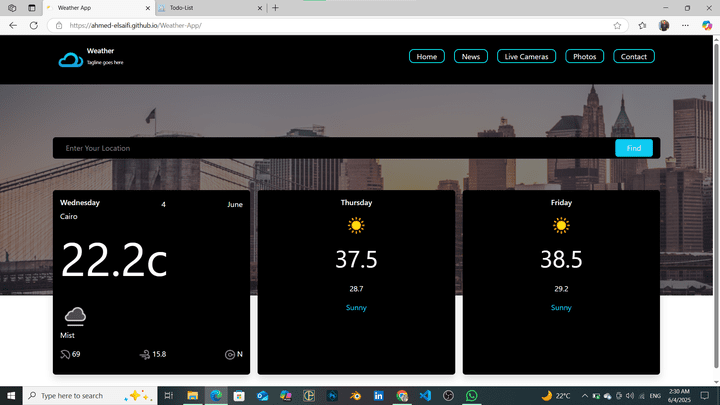This screenshot has width=720, height=405.
Task: Click Friday's 38.5 temperature
Action: [561, 259]
